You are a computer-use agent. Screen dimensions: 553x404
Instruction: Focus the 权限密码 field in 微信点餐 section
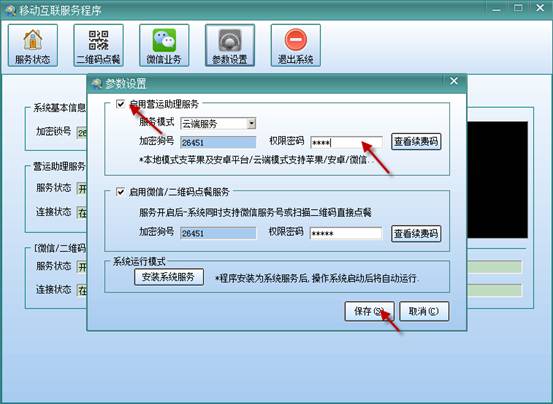[346, 233]
